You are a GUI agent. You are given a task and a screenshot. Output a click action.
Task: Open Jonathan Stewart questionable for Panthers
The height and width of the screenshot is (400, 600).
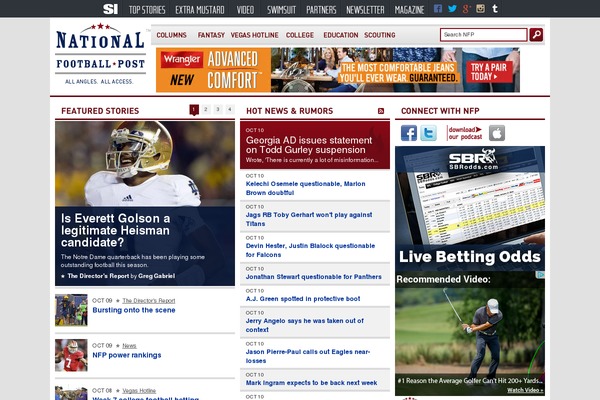(313, 277)
